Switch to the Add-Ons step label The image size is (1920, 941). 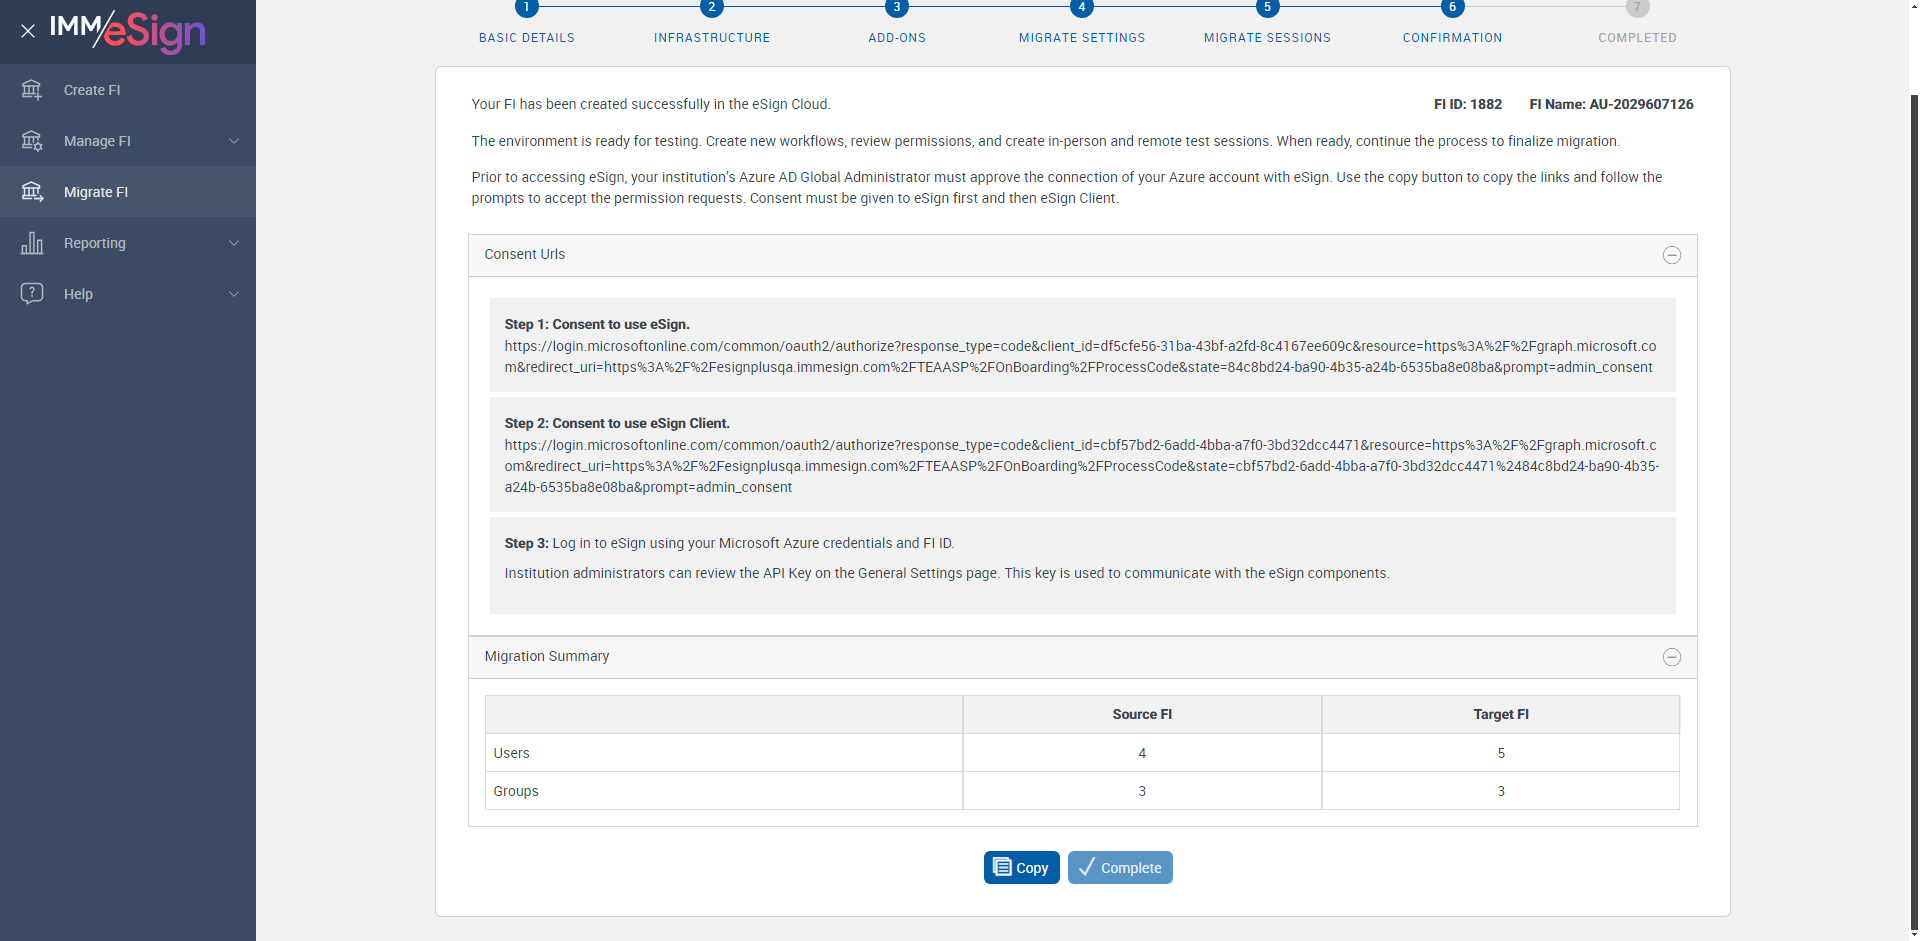(x=897, y=38)
